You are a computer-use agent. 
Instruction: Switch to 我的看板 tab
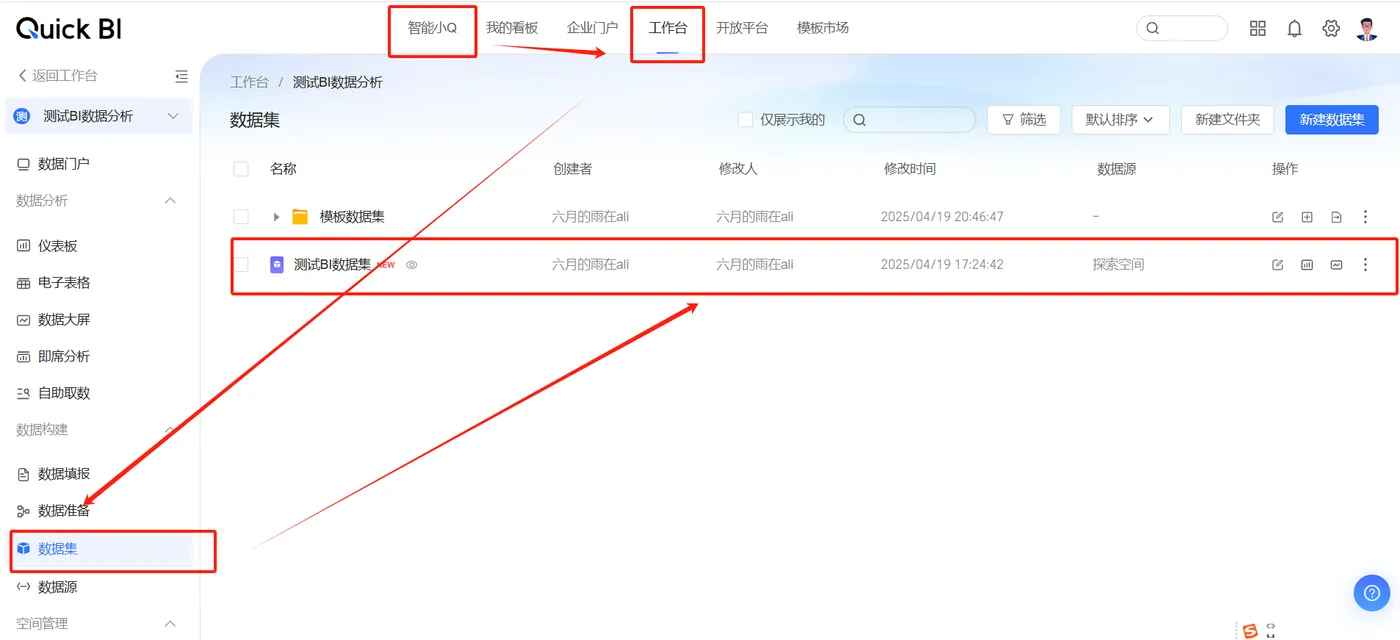(512, 28)
